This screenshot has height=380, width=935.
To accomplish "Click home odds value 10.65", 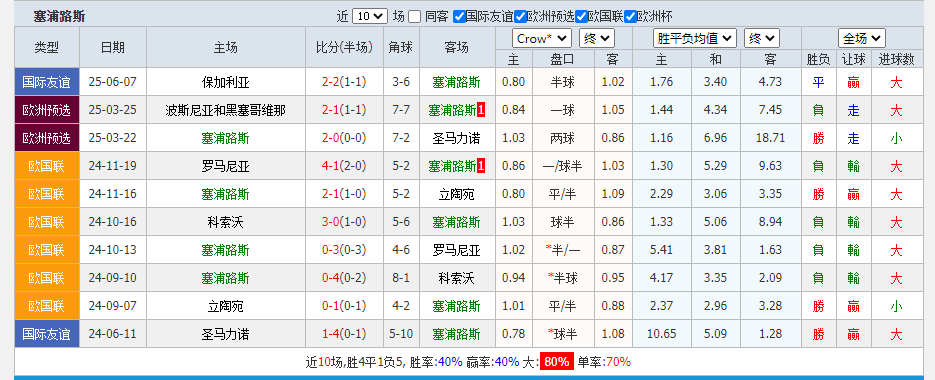I will (661, 334).
